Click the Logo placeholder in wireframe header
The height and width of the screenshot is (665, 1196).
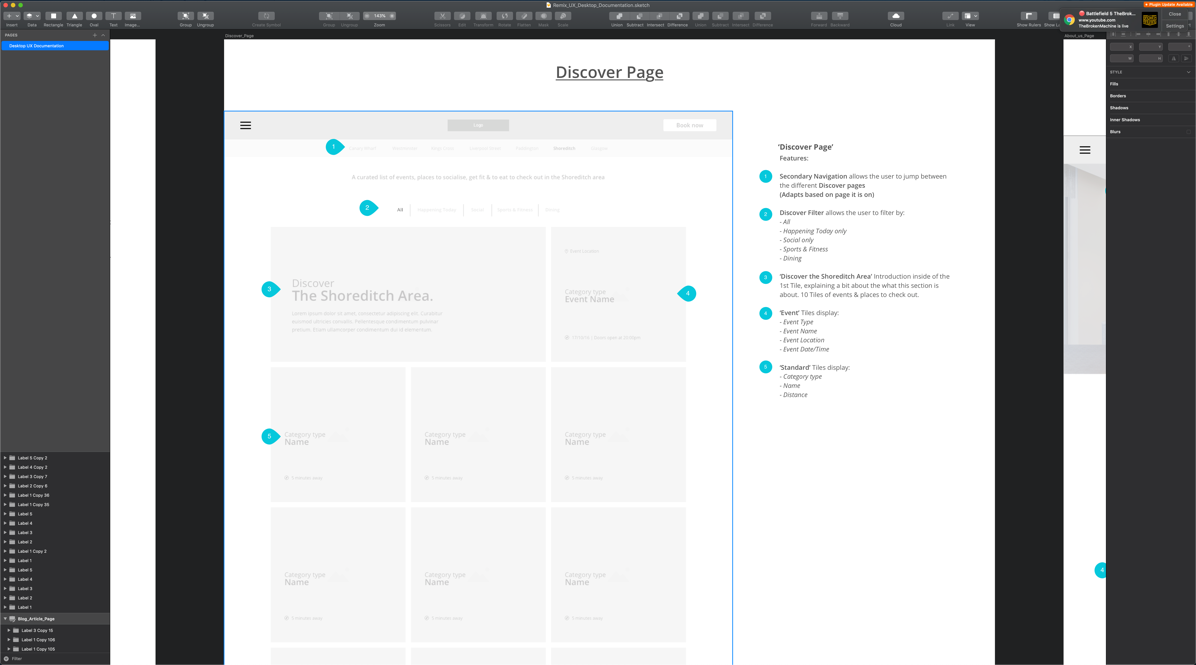478,125
